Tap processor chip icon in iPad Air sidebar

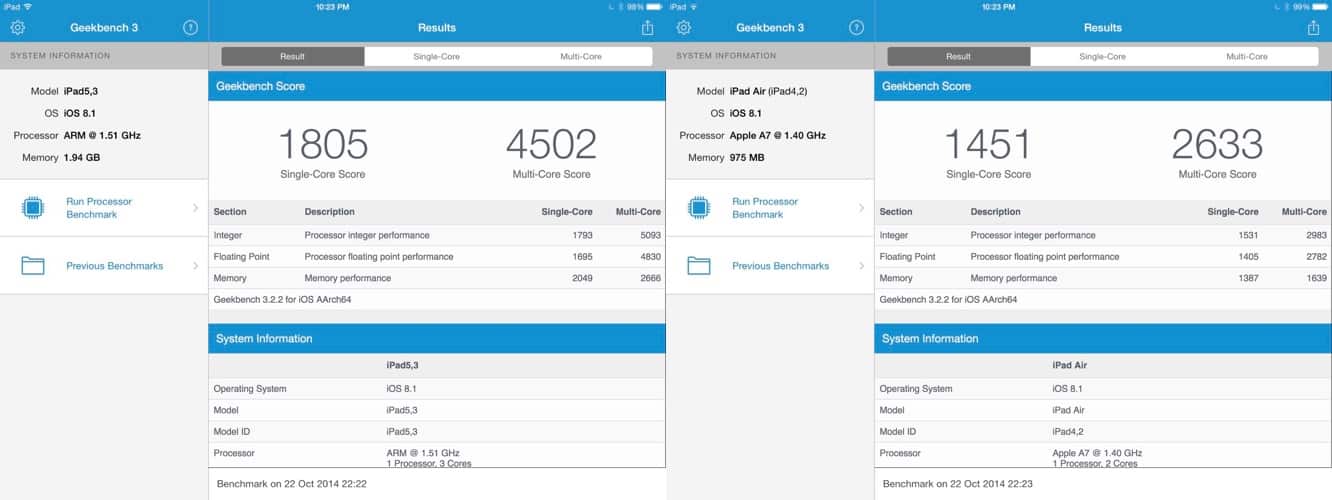point(699,208)
